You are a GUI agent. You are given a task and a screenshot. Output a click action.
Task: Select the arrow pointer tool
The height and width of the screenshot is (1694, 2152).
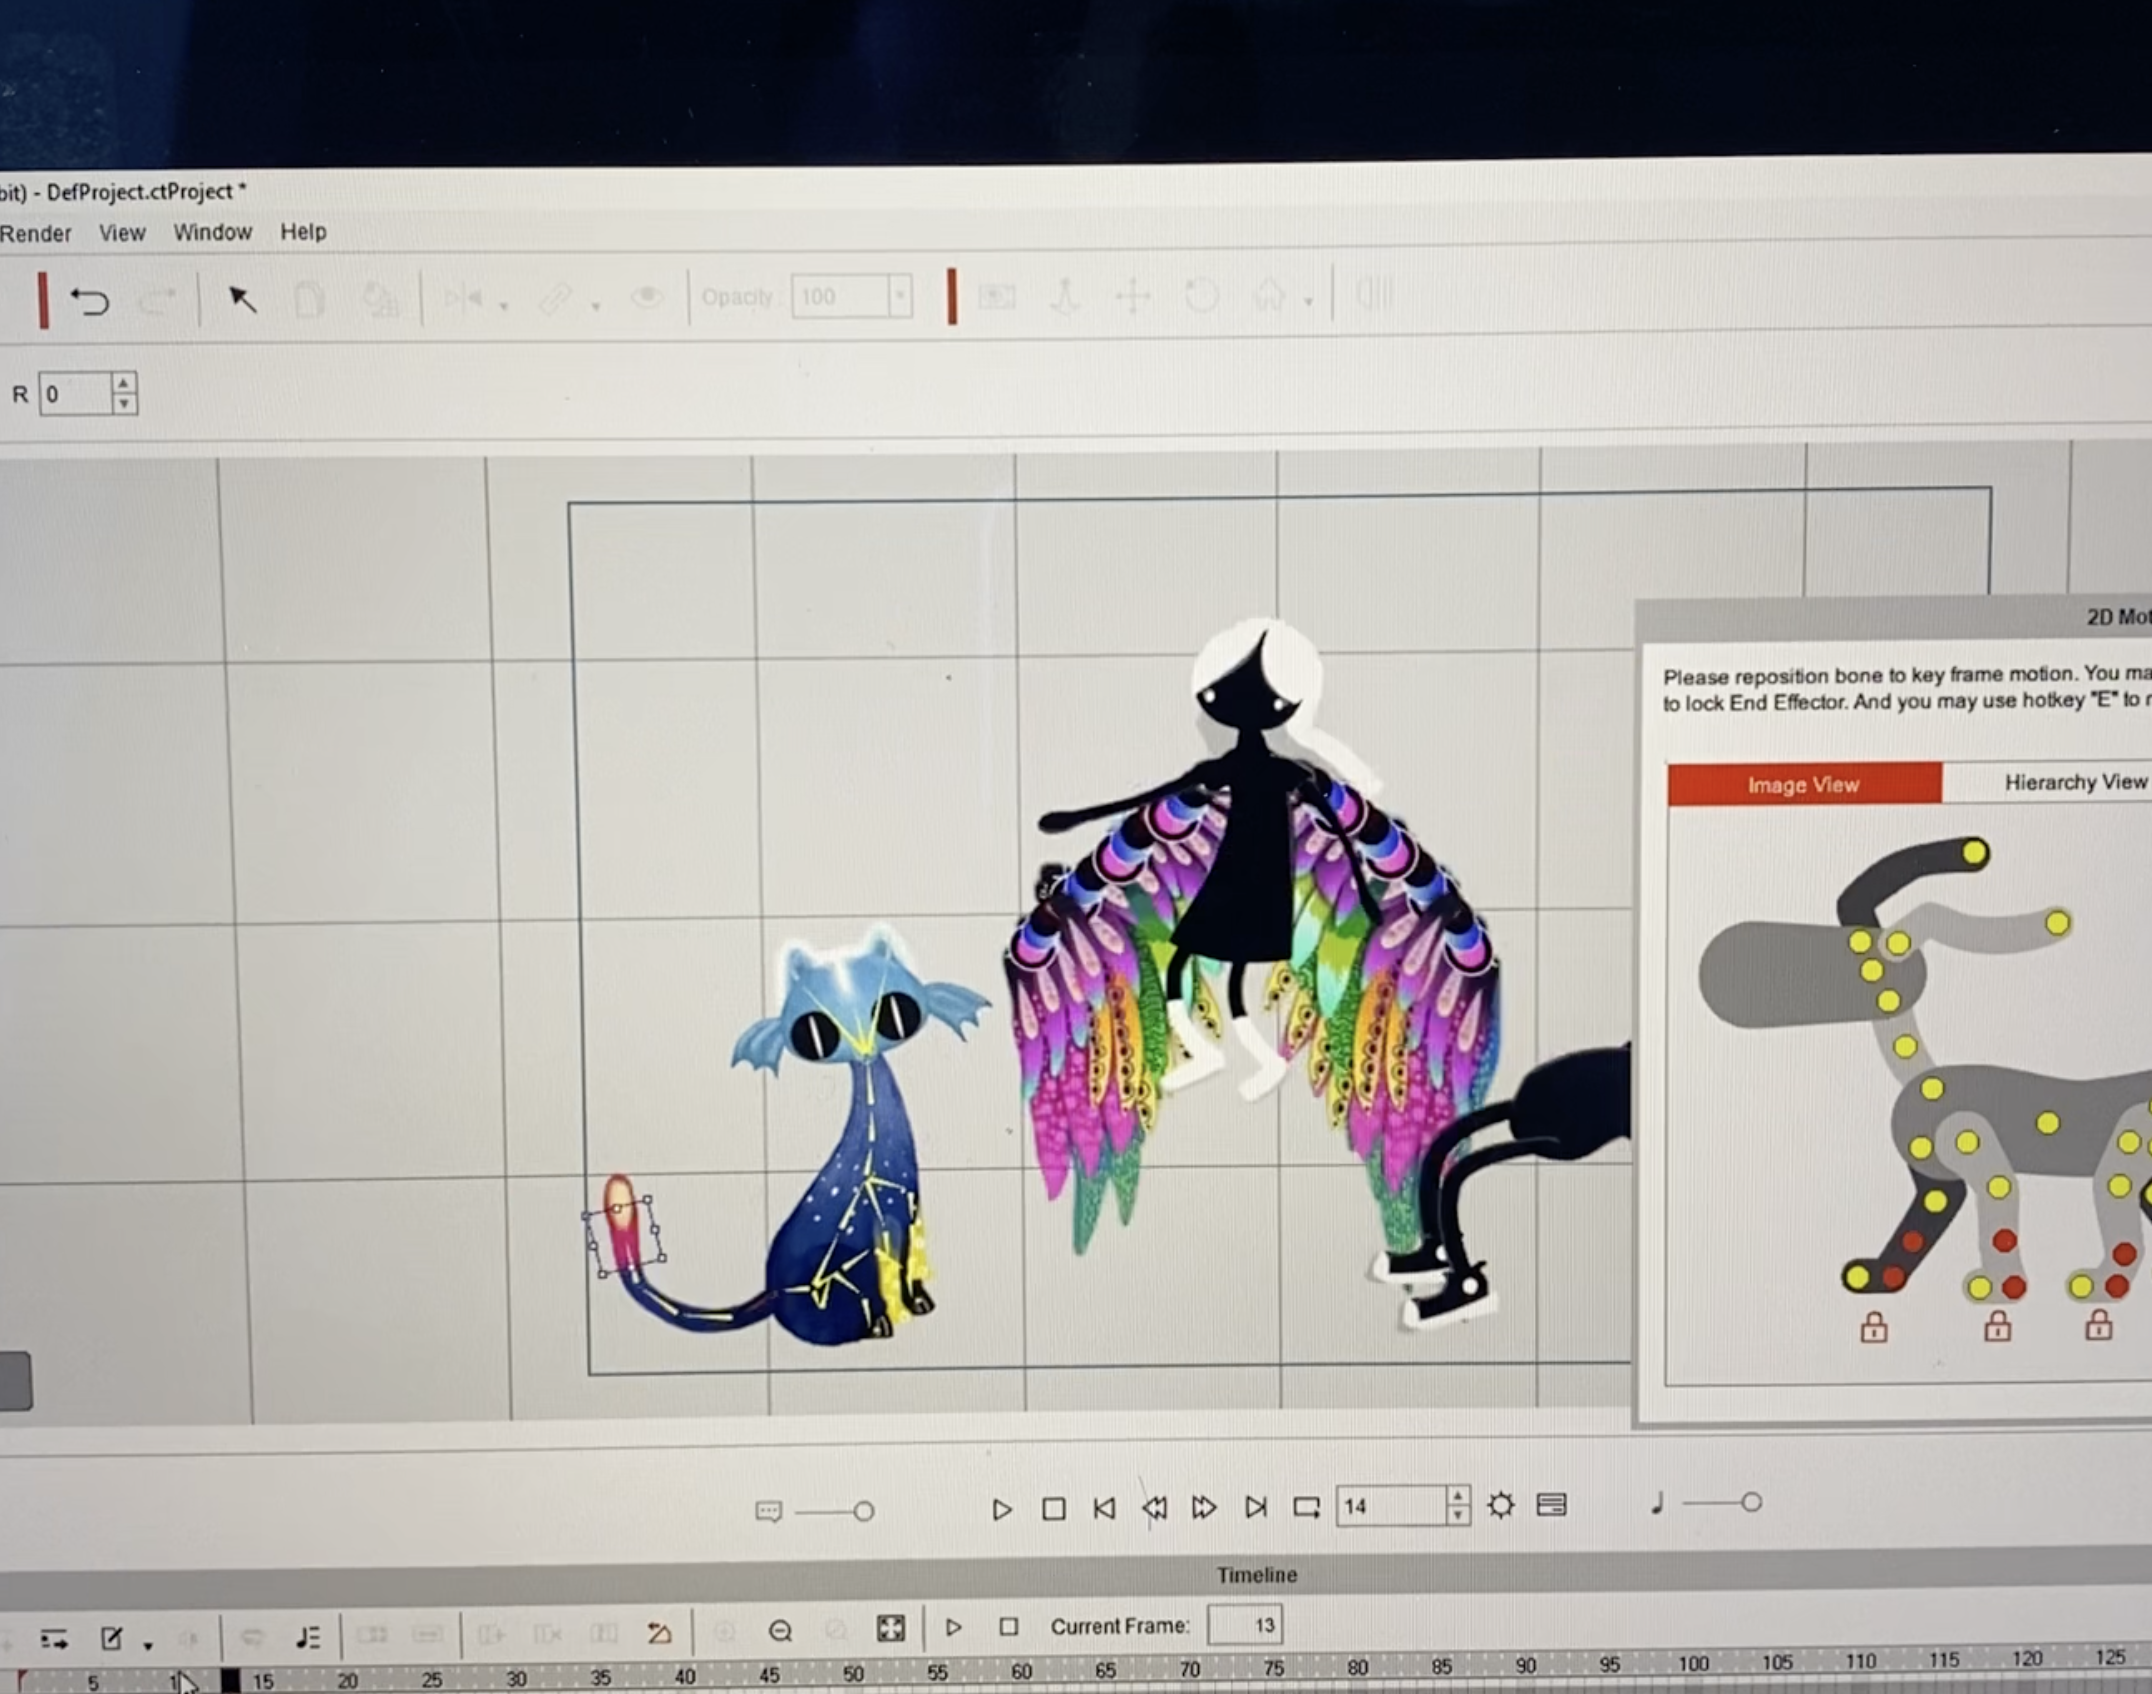click(242, 299)
